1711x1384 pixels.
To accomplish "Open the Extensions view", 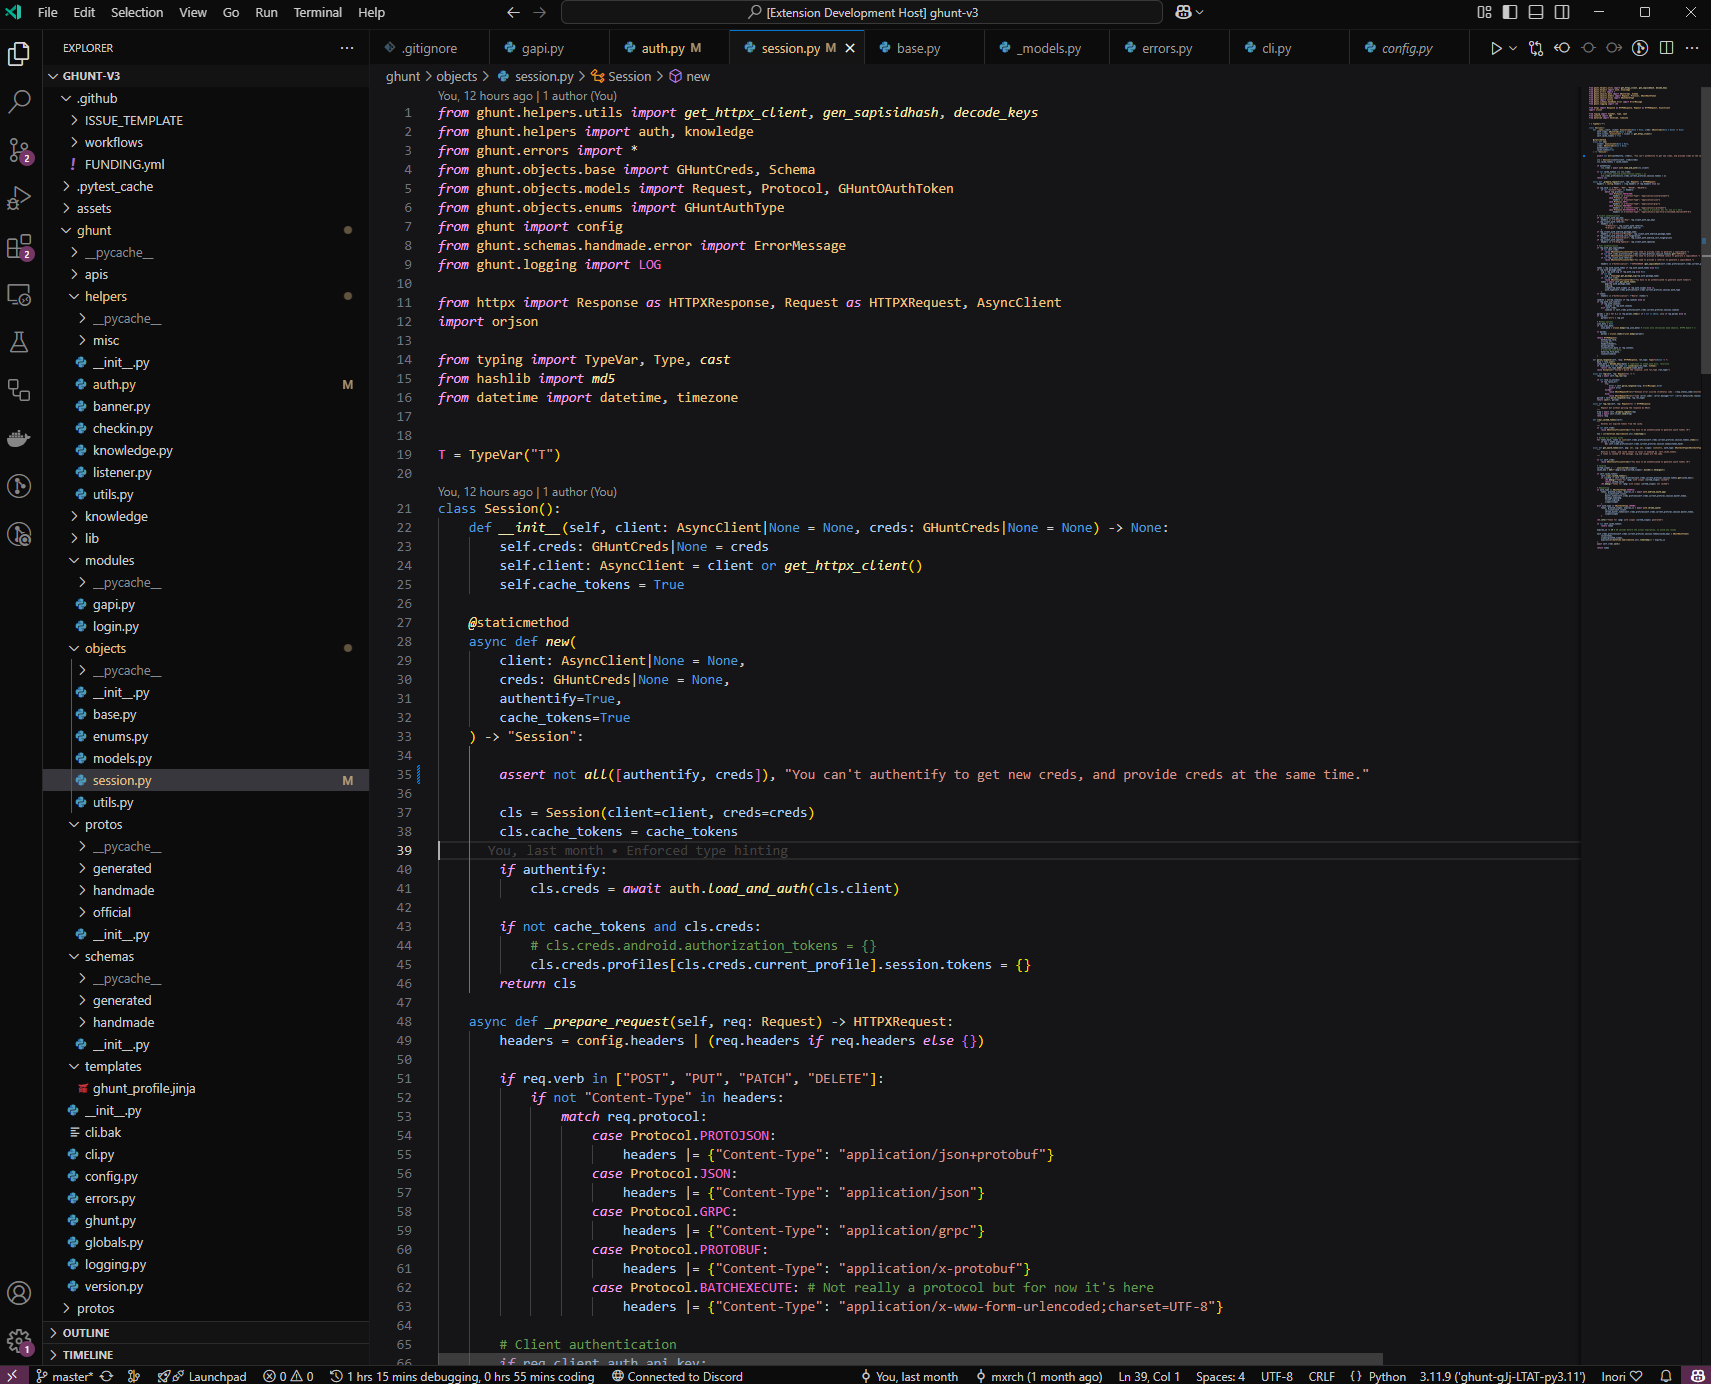I will click(x=19, y=246).
